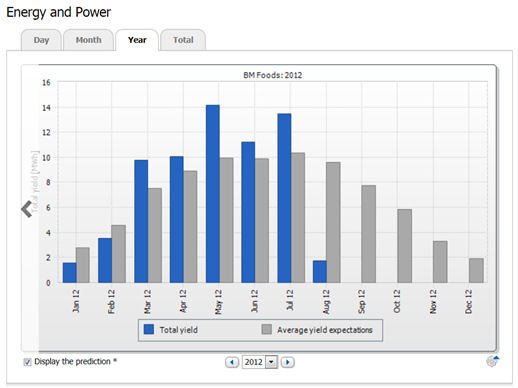The image size is (518, 388).
Task: Click the Year tab
Action: [x=137, y=40]
